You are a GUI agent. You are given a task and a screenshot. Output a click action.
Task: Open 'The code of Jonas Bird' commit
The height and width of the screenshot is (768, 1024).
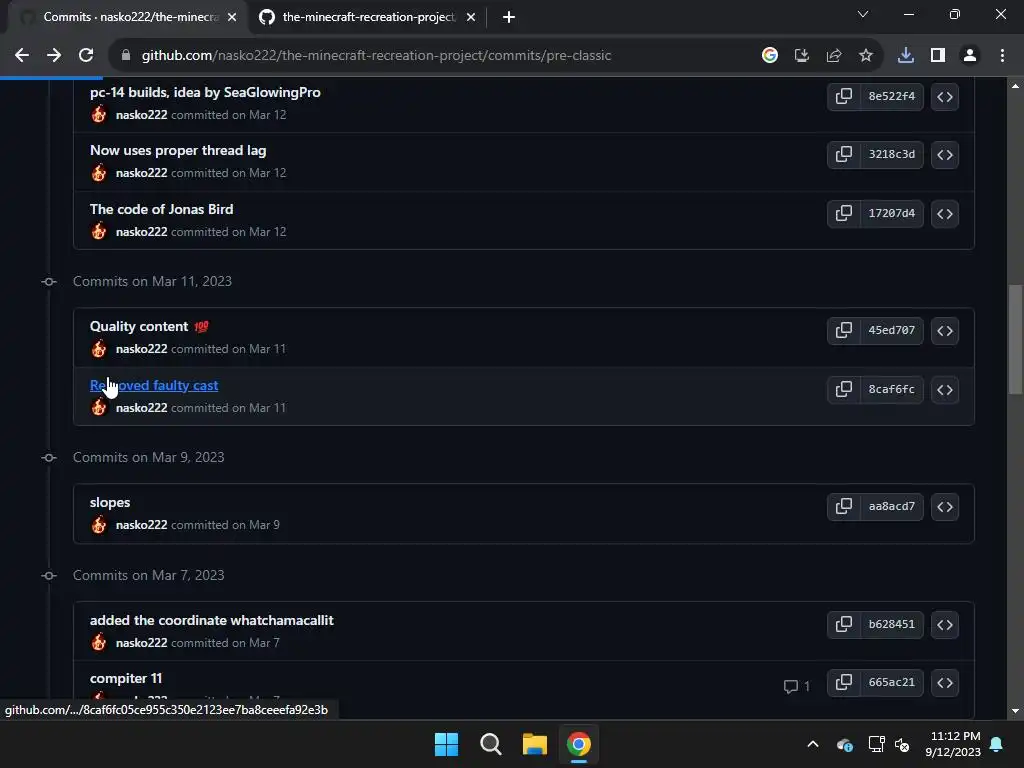tap(161, 209)
